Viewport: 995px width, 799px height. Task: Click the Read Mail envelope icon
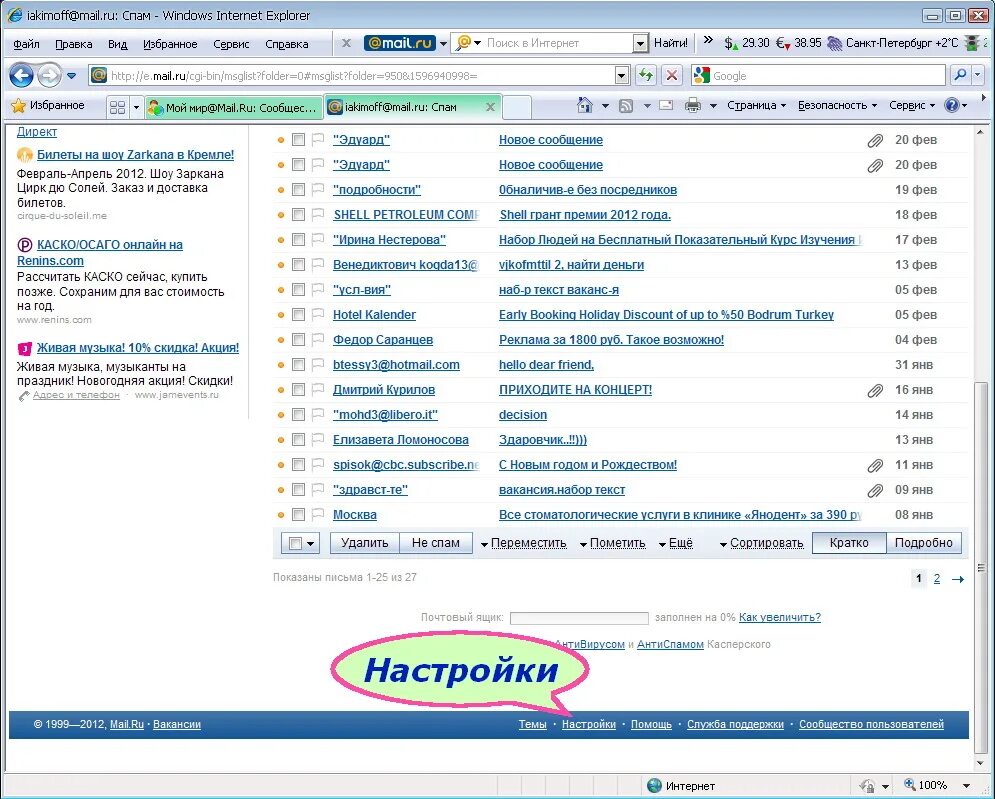pyautogui.click(x=666, y=105)
